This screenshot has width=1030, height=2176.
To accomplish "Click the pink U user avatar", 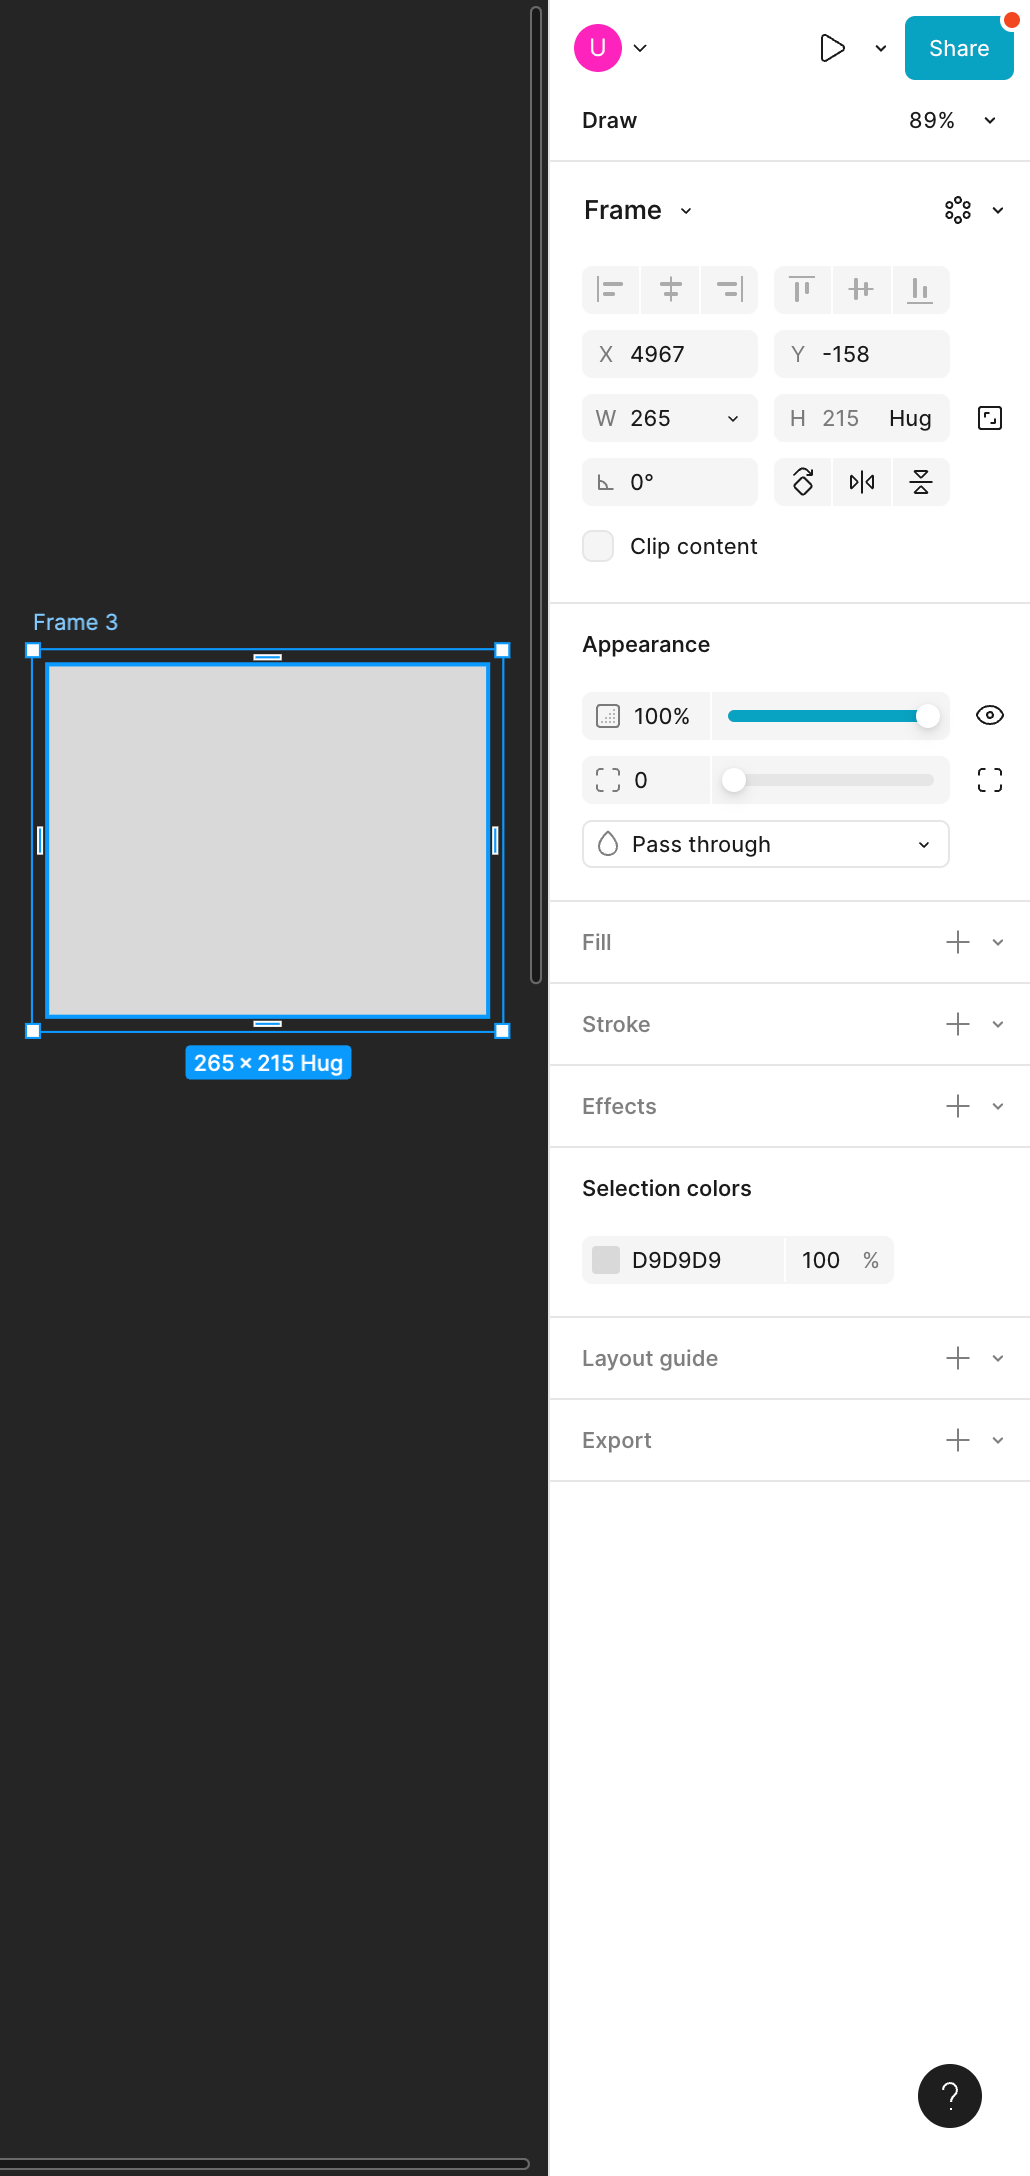I will 598,48.
